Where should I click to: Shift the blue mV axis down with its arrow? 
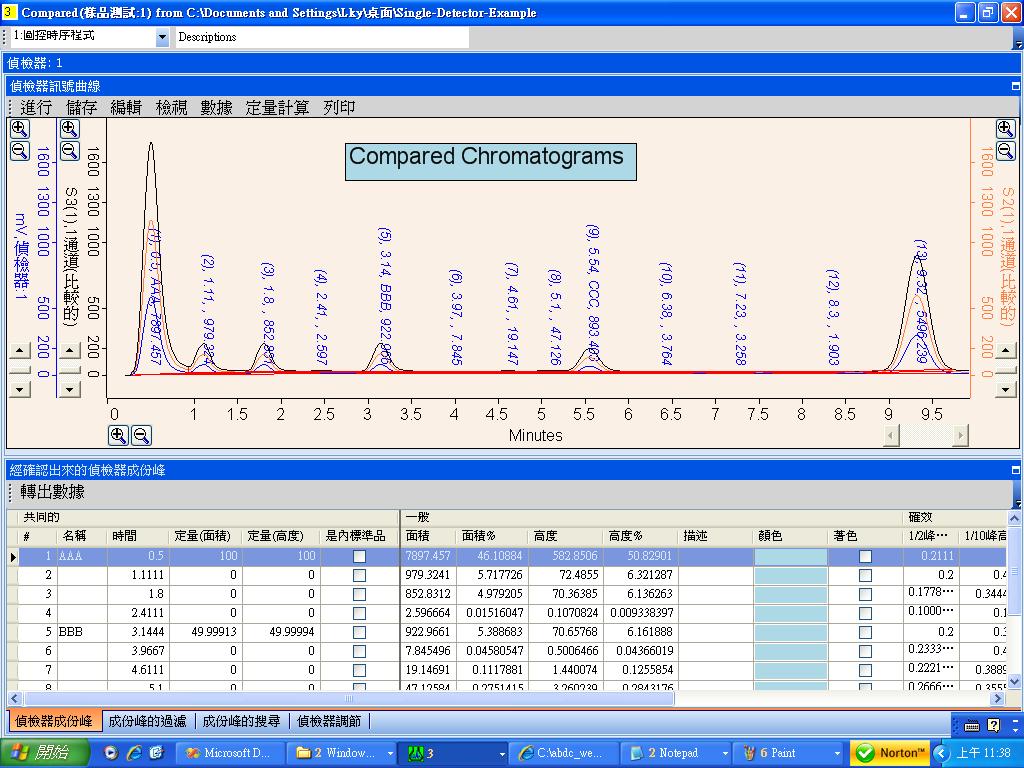click(x=20, y=390)
